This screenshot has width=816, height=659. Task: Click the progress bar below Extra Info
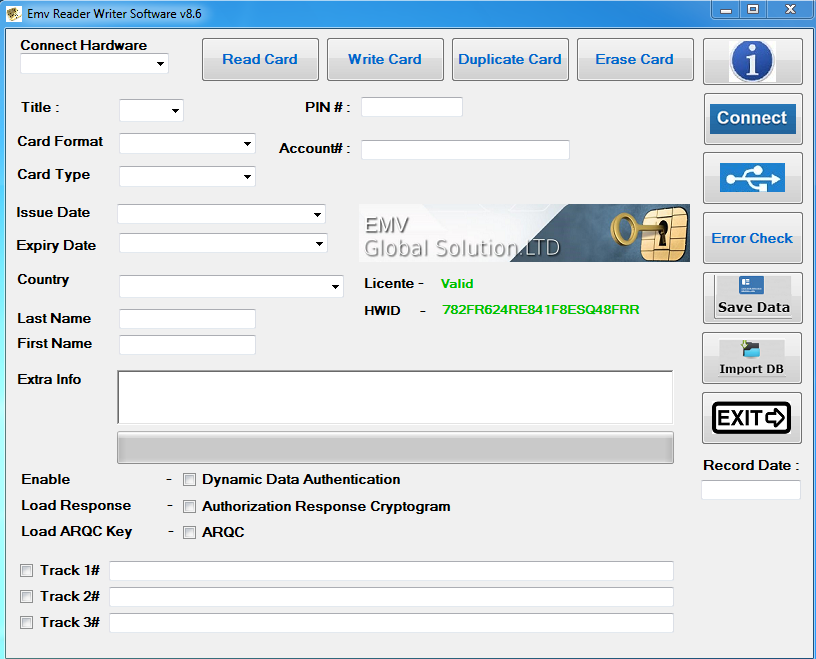[x=395, y=447]
